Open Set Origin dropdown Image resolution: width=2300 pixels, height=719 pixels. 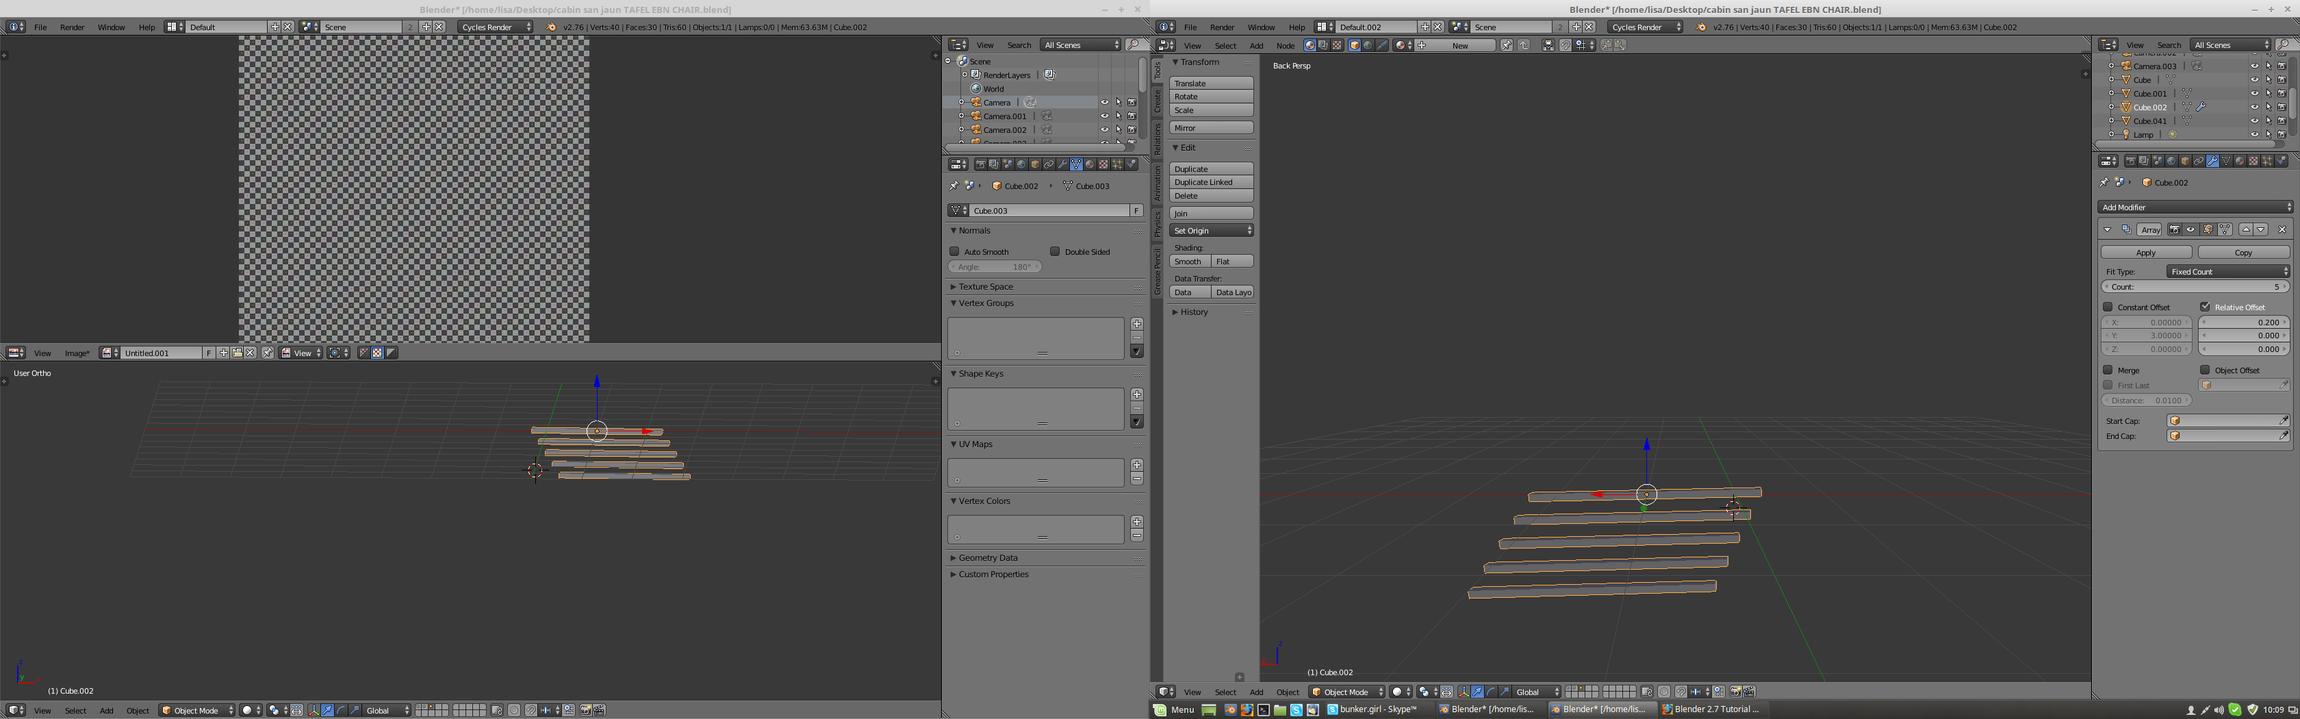[1211, 230]
